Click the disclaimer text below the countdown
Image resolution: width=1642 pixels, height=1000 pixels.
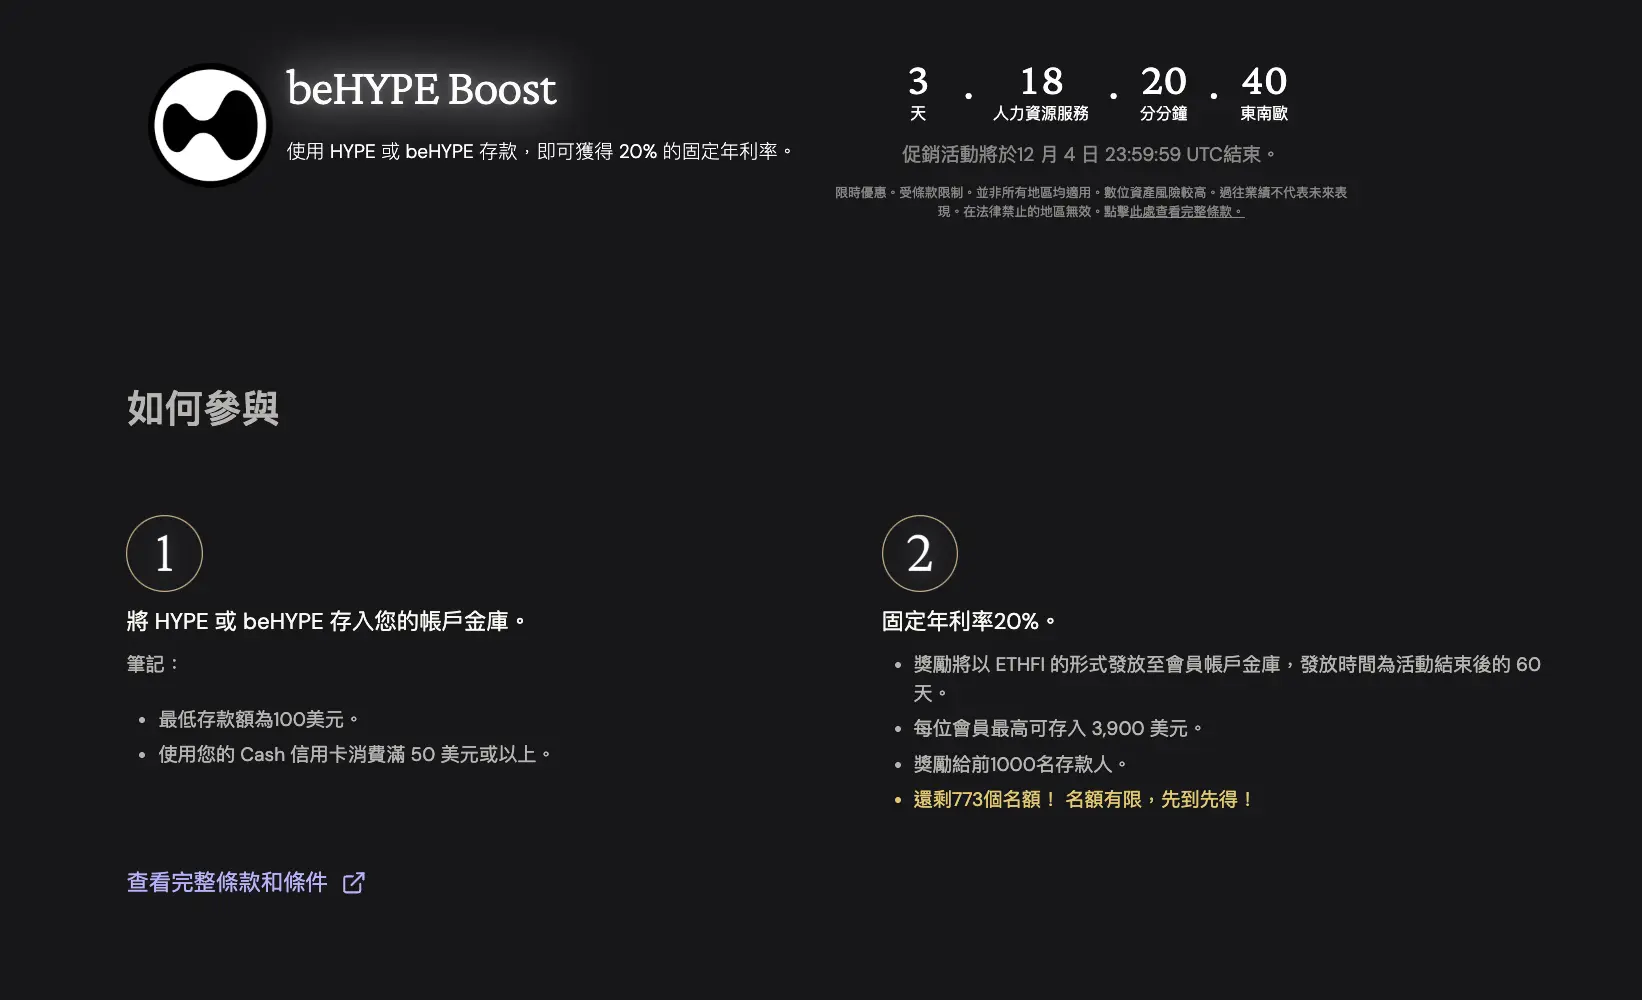tap(1089, 201)
